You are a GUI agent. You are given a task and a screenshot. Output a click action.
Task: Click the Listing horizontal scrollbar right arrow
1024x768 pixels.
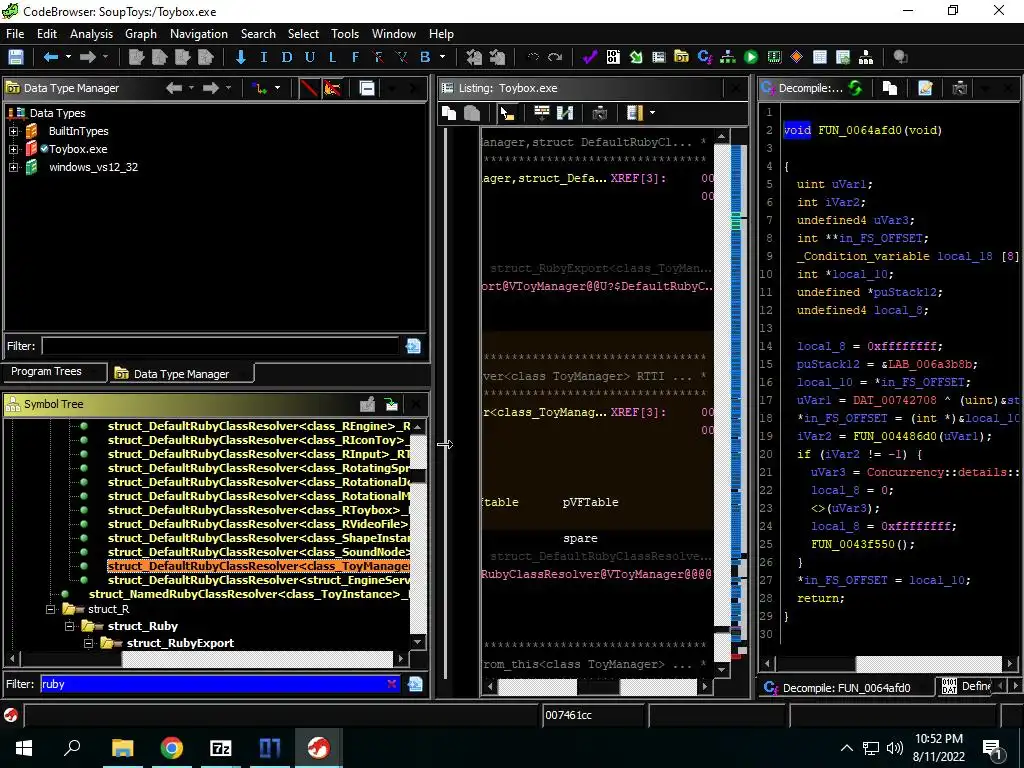point(704,686)
